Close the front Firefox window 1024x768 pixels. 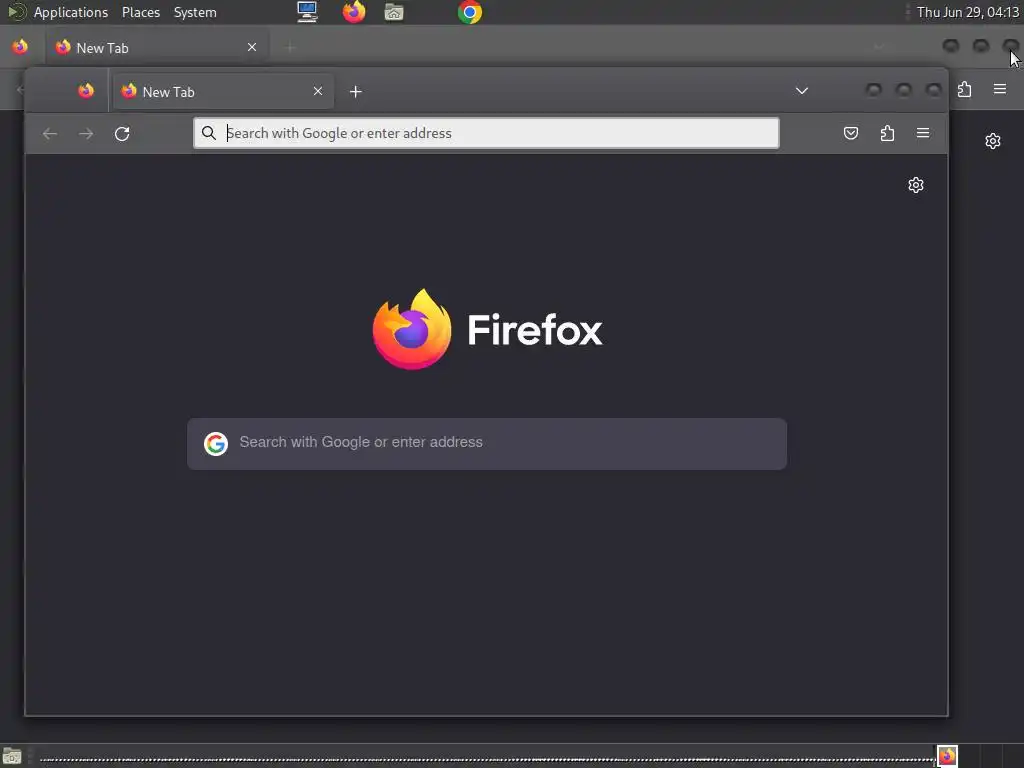pyautogui.click(x=933, y=90)
